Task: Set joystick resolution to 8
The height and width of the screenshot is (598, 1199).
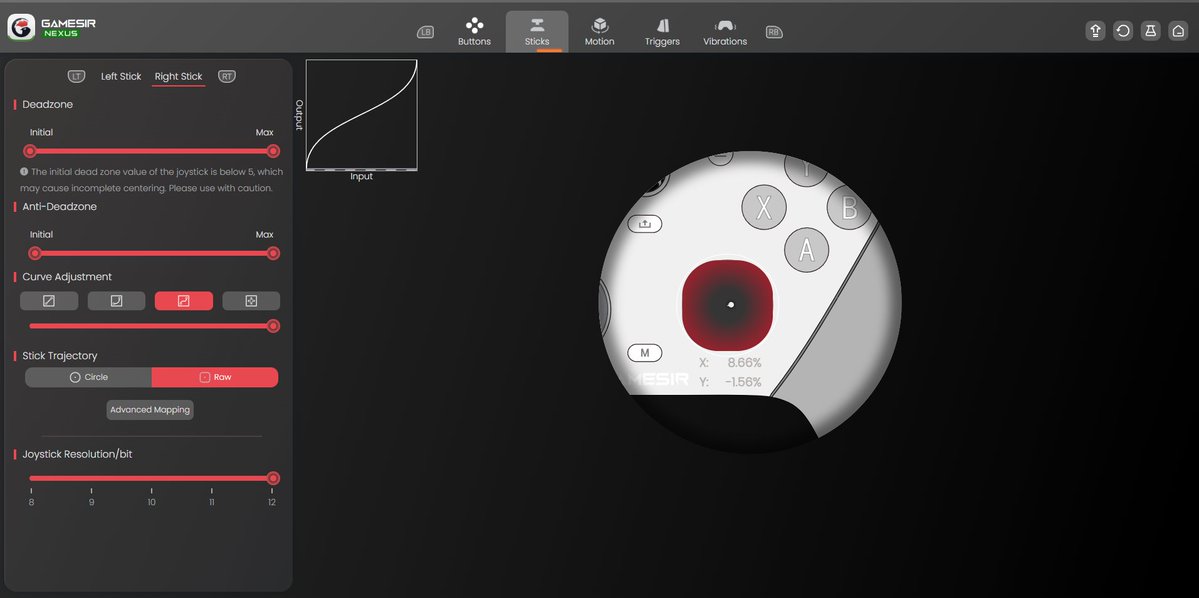Action: pyautogui.click(x=31, y=502)
